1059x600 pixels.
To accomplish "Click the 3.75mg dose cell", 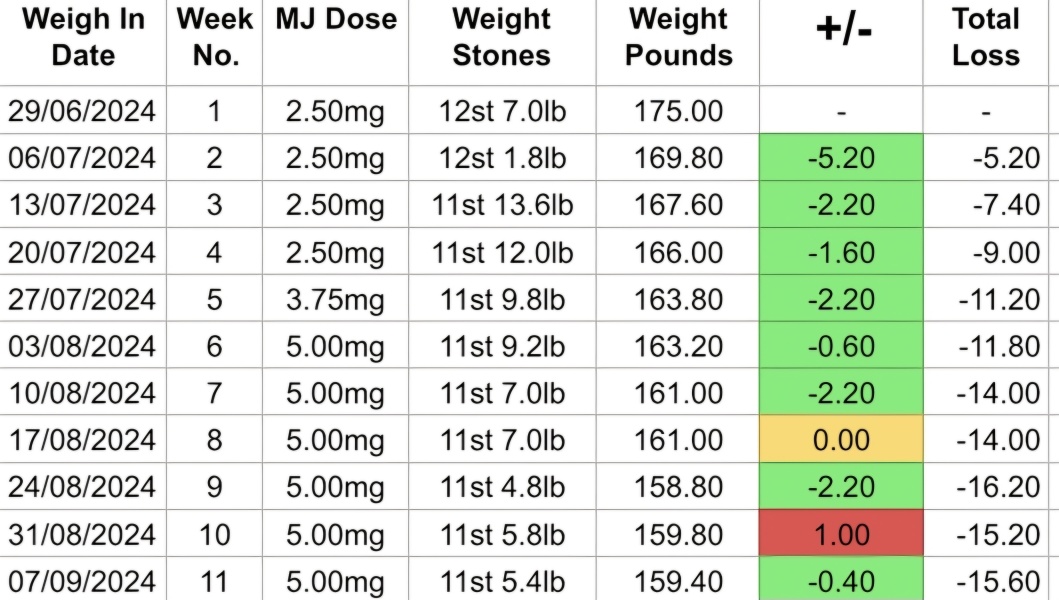I will coord(335,299).
